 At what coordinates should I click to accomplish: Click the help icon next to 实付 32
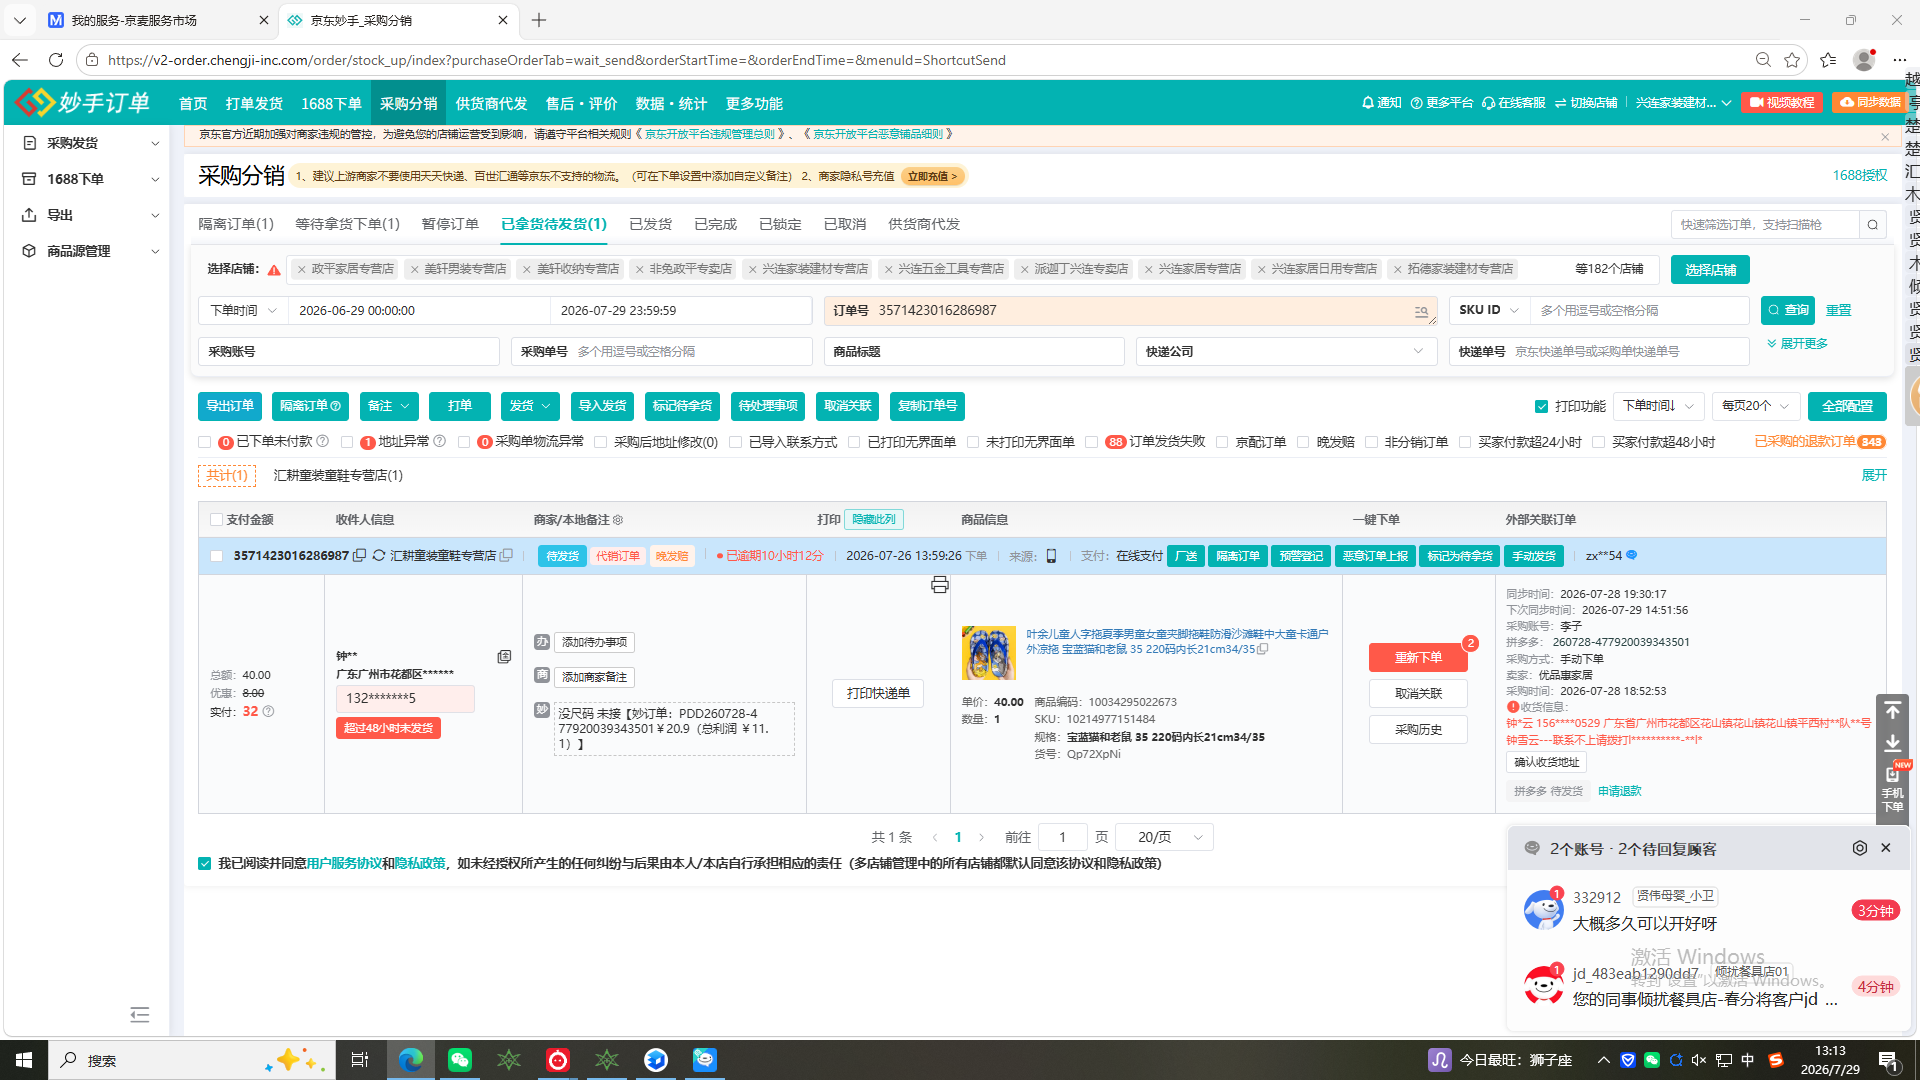pyautogui.click(x=268, y=712)
